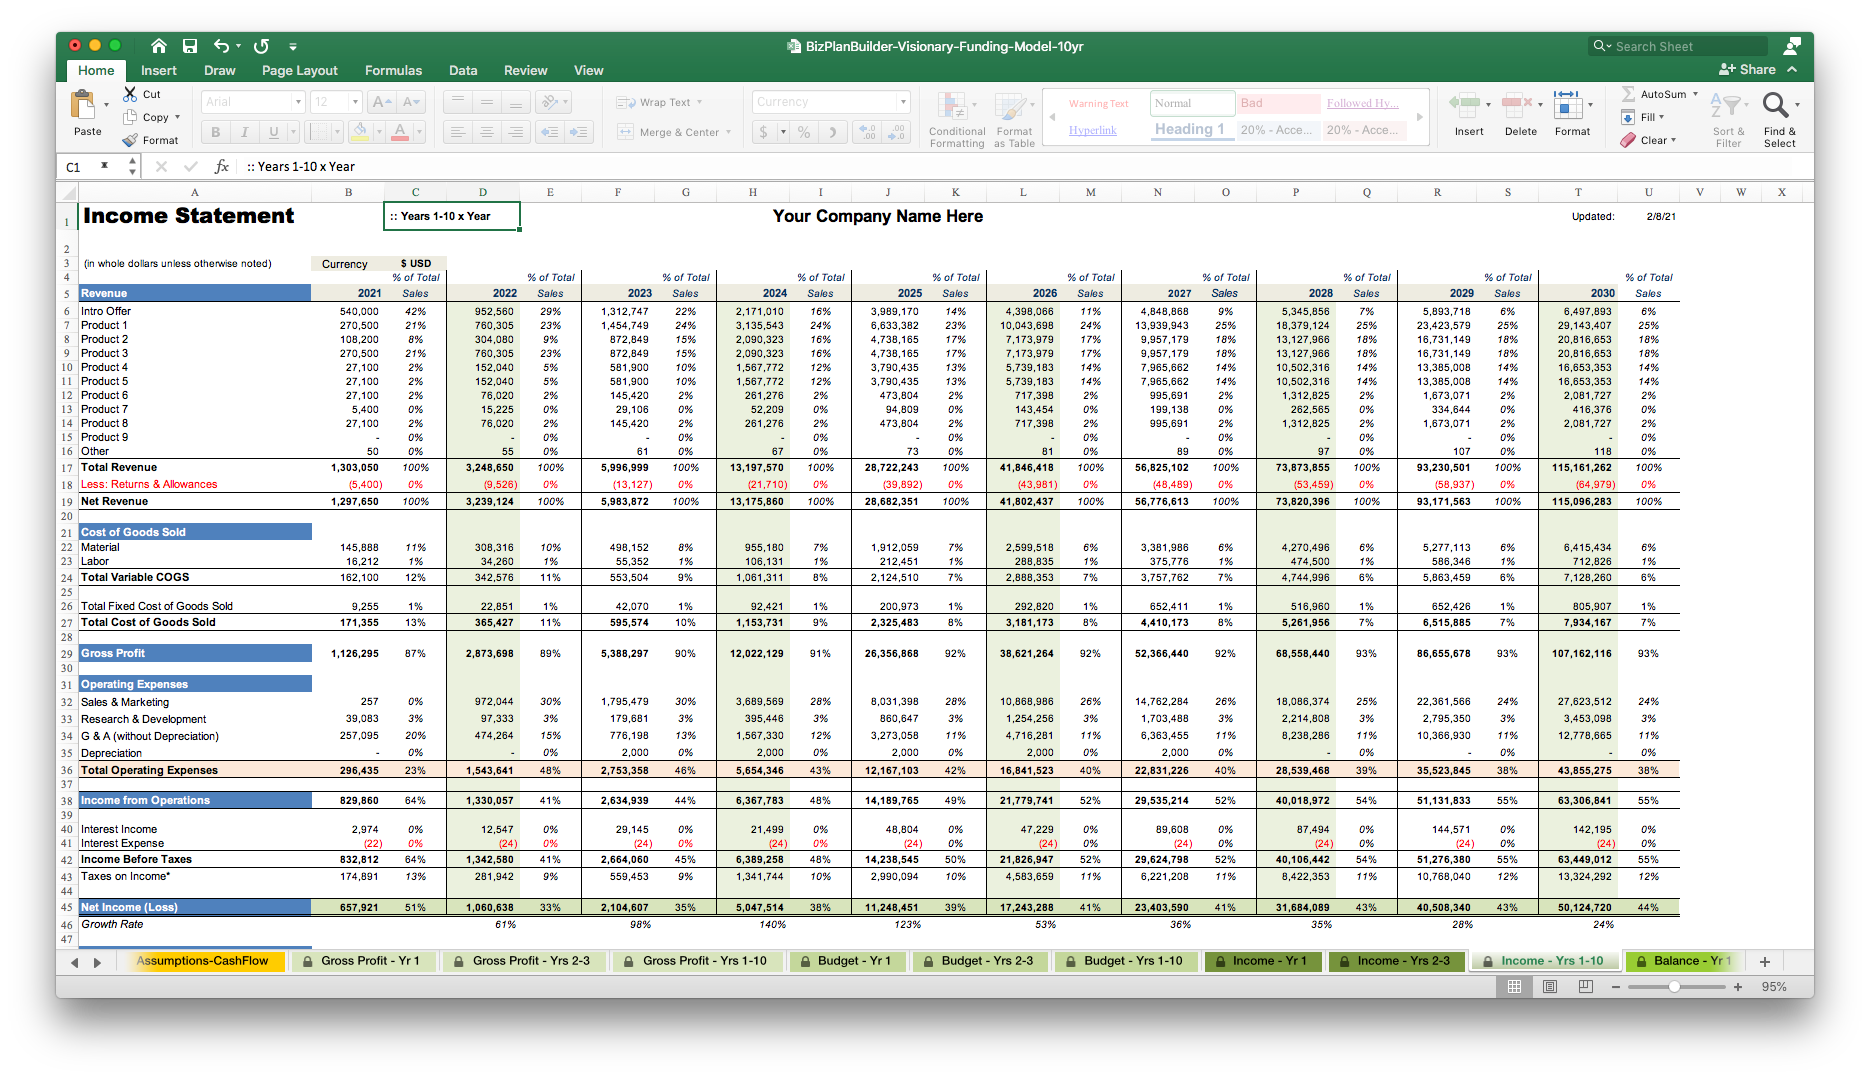Increase indent of cell text
Image resolution: width=1870 pixels, height=1078 pixels.
click(x=579, y=132)
